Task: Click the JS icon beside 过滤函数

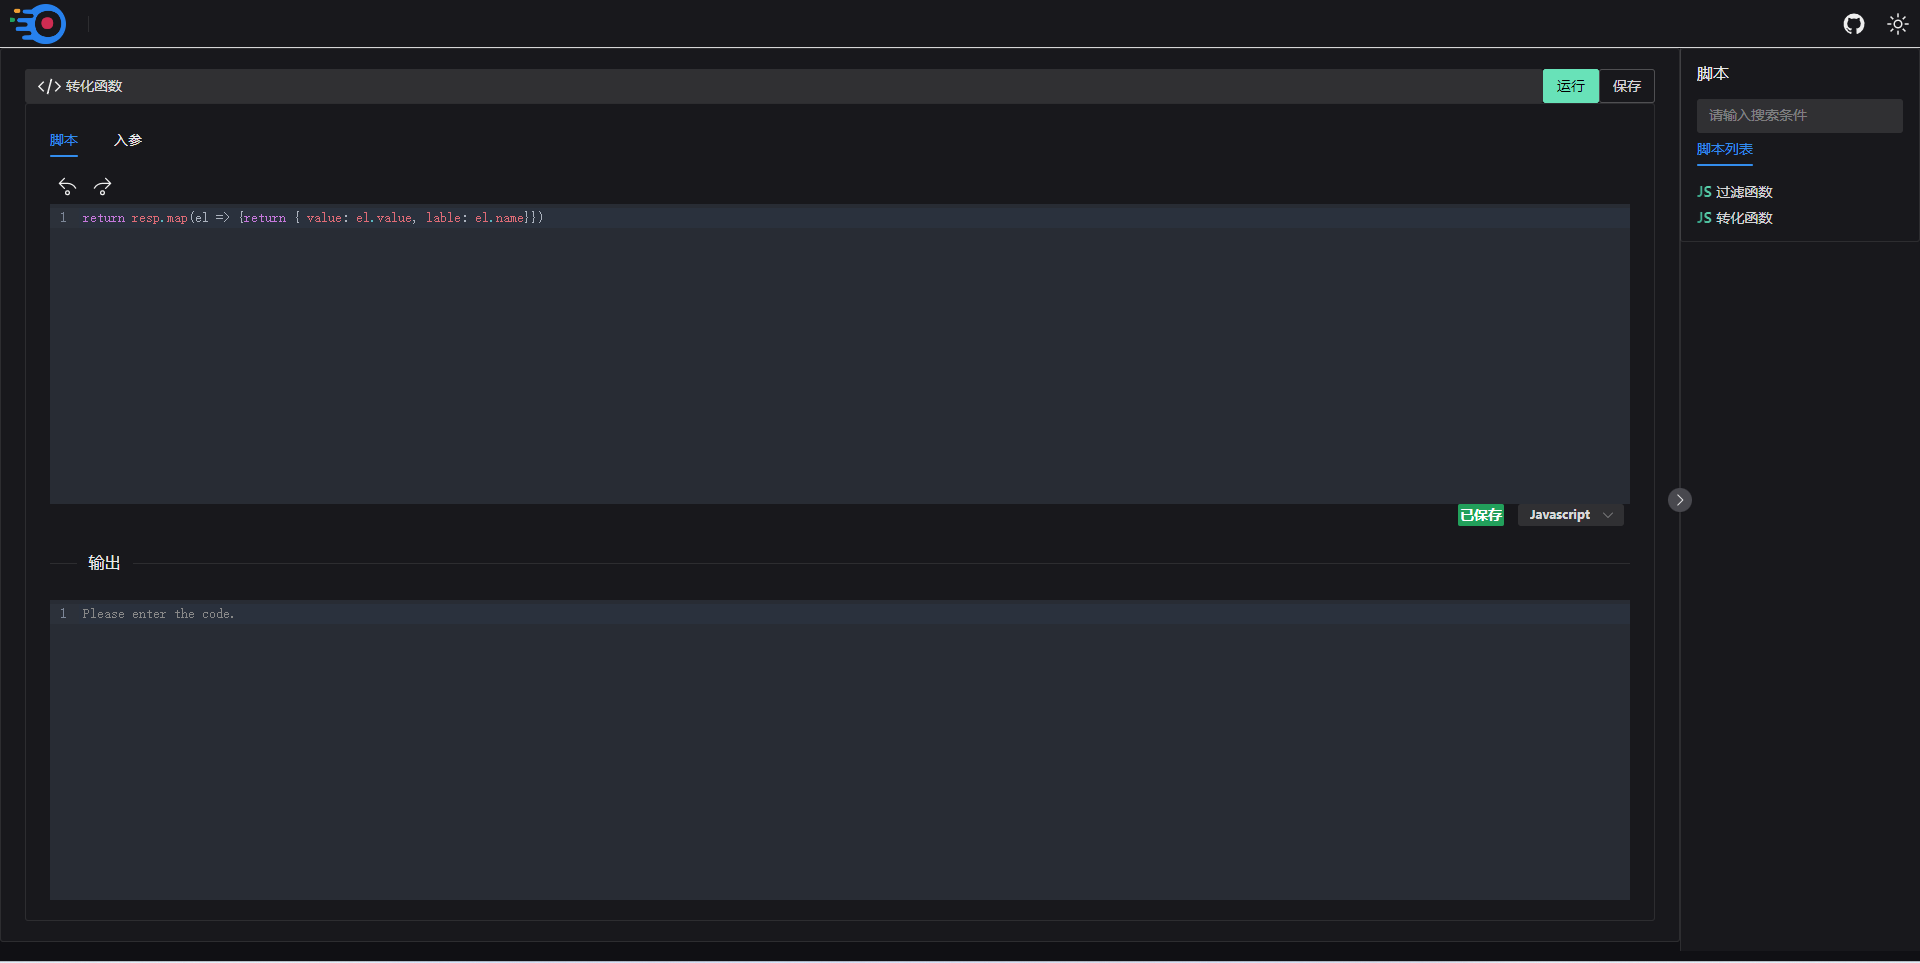Action: (x=1704, y=192)
